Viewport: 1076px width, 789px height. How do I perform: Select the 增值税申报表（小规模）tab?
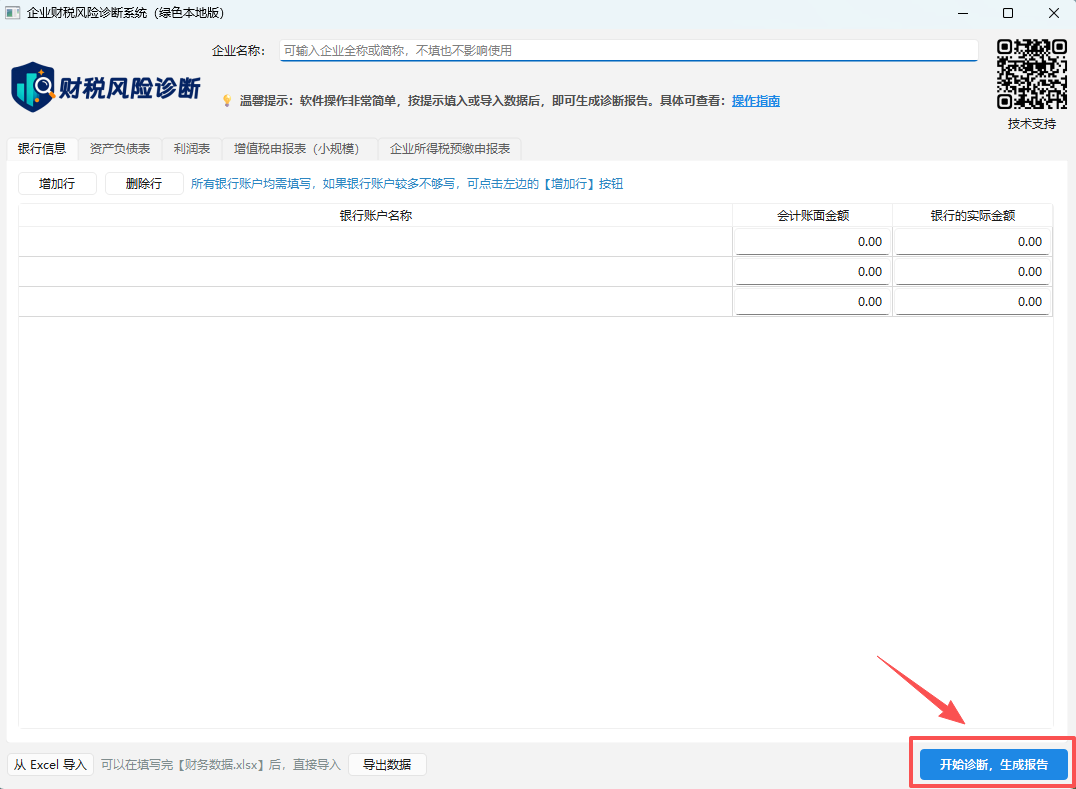[x=300, y=149]
